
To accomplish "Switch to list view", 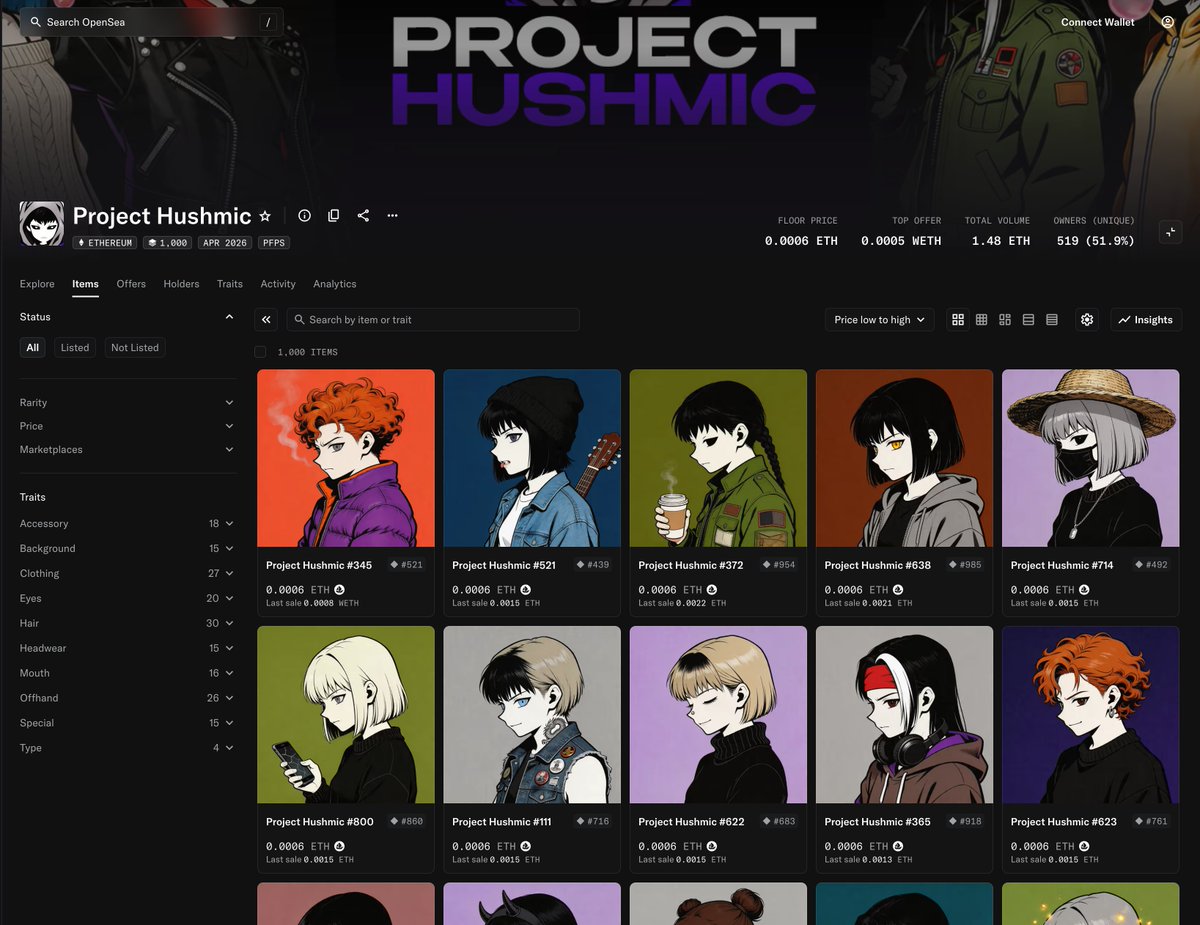I will click(x=1028, y=320).
